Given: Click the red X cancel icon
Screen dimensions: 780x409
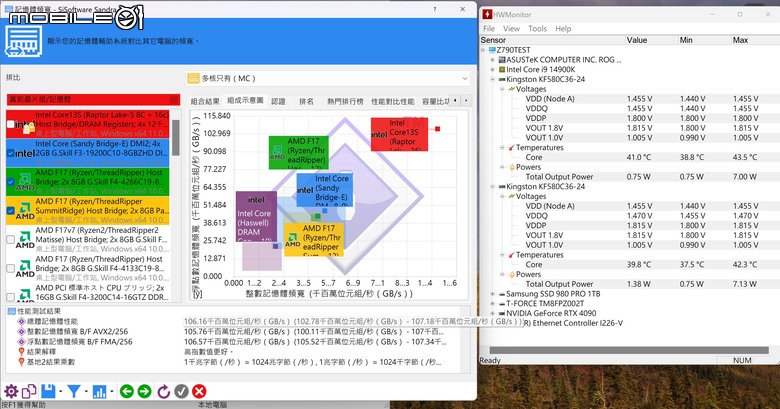Looking at the screenshot, I should (x=199, y=391).
